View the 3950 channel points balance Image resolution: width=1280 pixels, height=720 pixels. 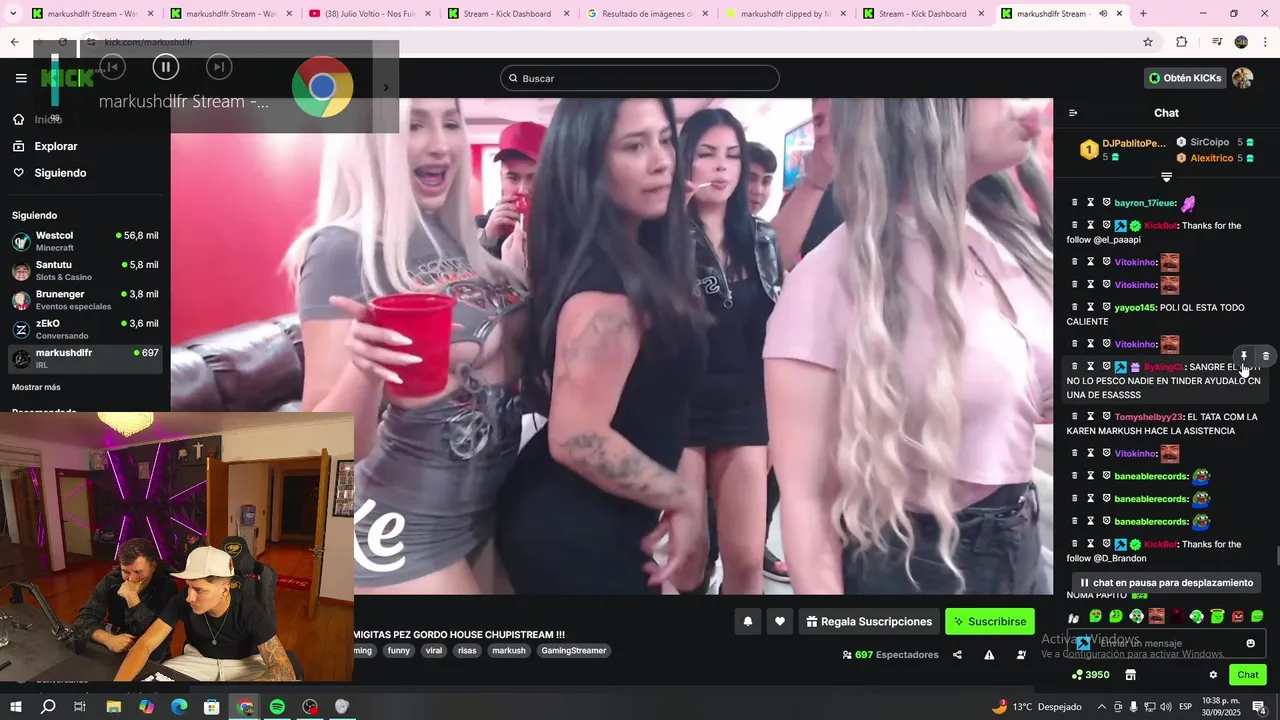(1090, 675)
